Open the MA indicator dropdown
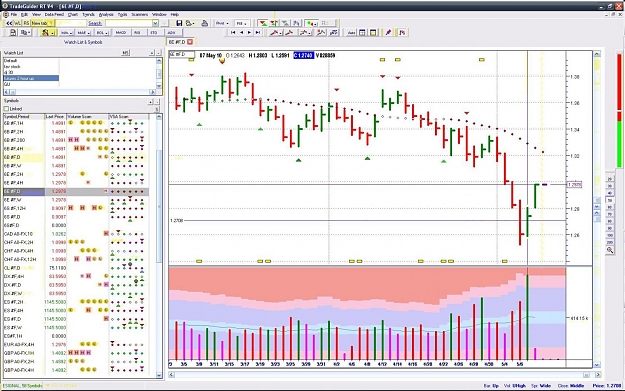Image resolution: width=625 pixels, height=391 pixels. coord(66,33)
